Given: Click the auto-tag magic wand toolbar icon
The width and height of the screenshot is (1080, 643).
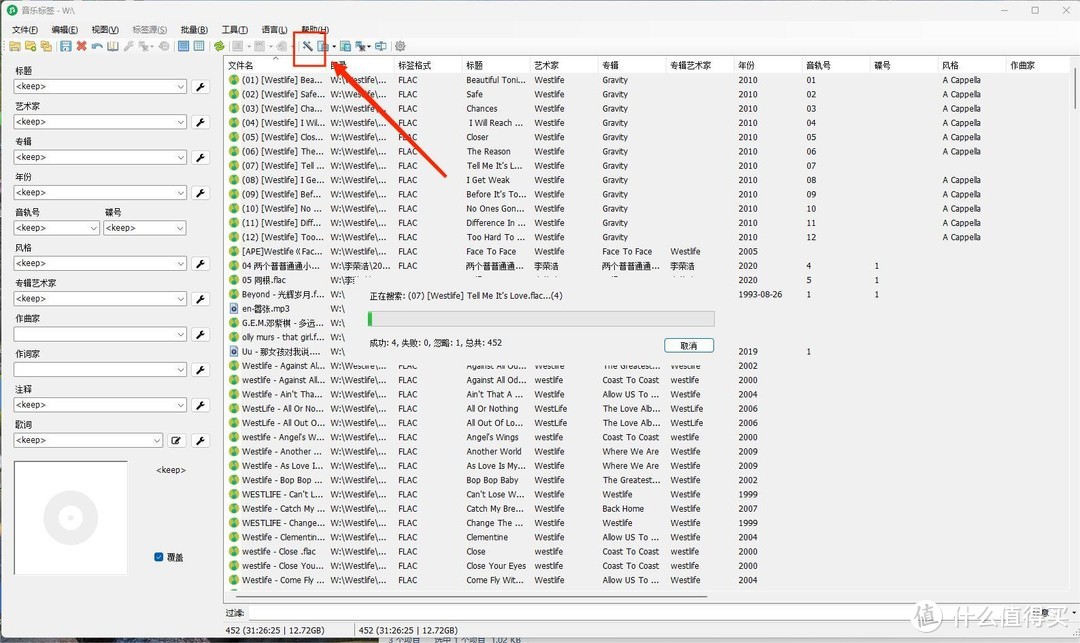Looking at the screenshot, I should pos(307,46).
